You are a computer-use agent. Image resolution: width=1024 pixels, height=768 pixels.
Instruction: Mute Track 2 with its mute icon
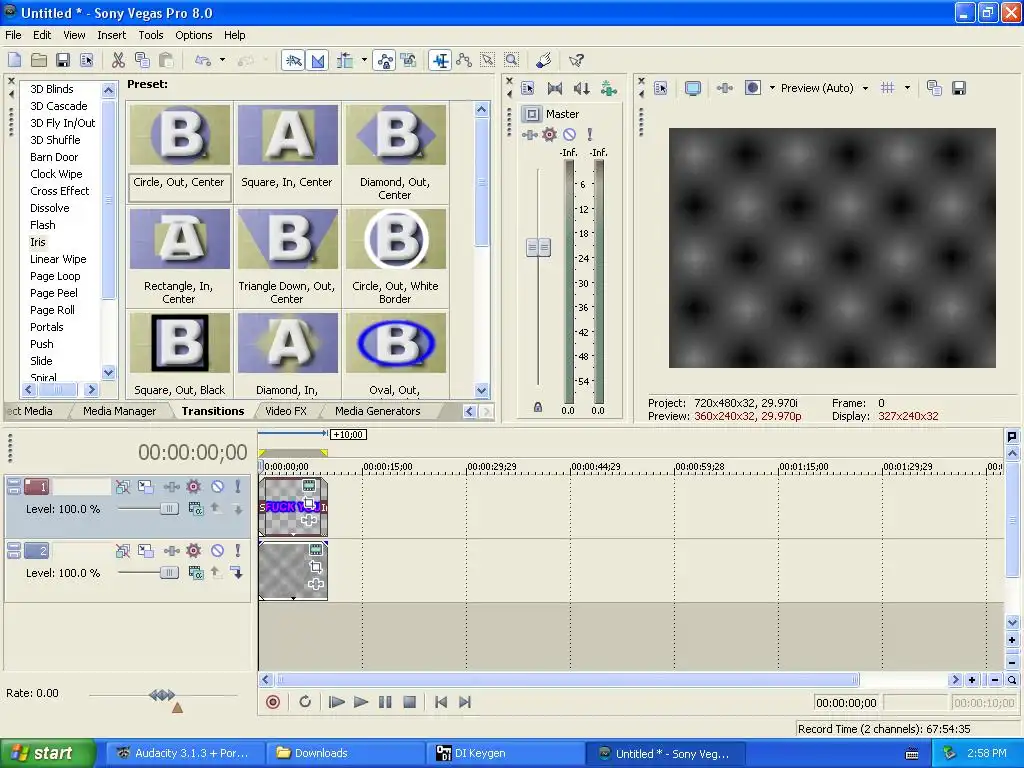point(217,551)
